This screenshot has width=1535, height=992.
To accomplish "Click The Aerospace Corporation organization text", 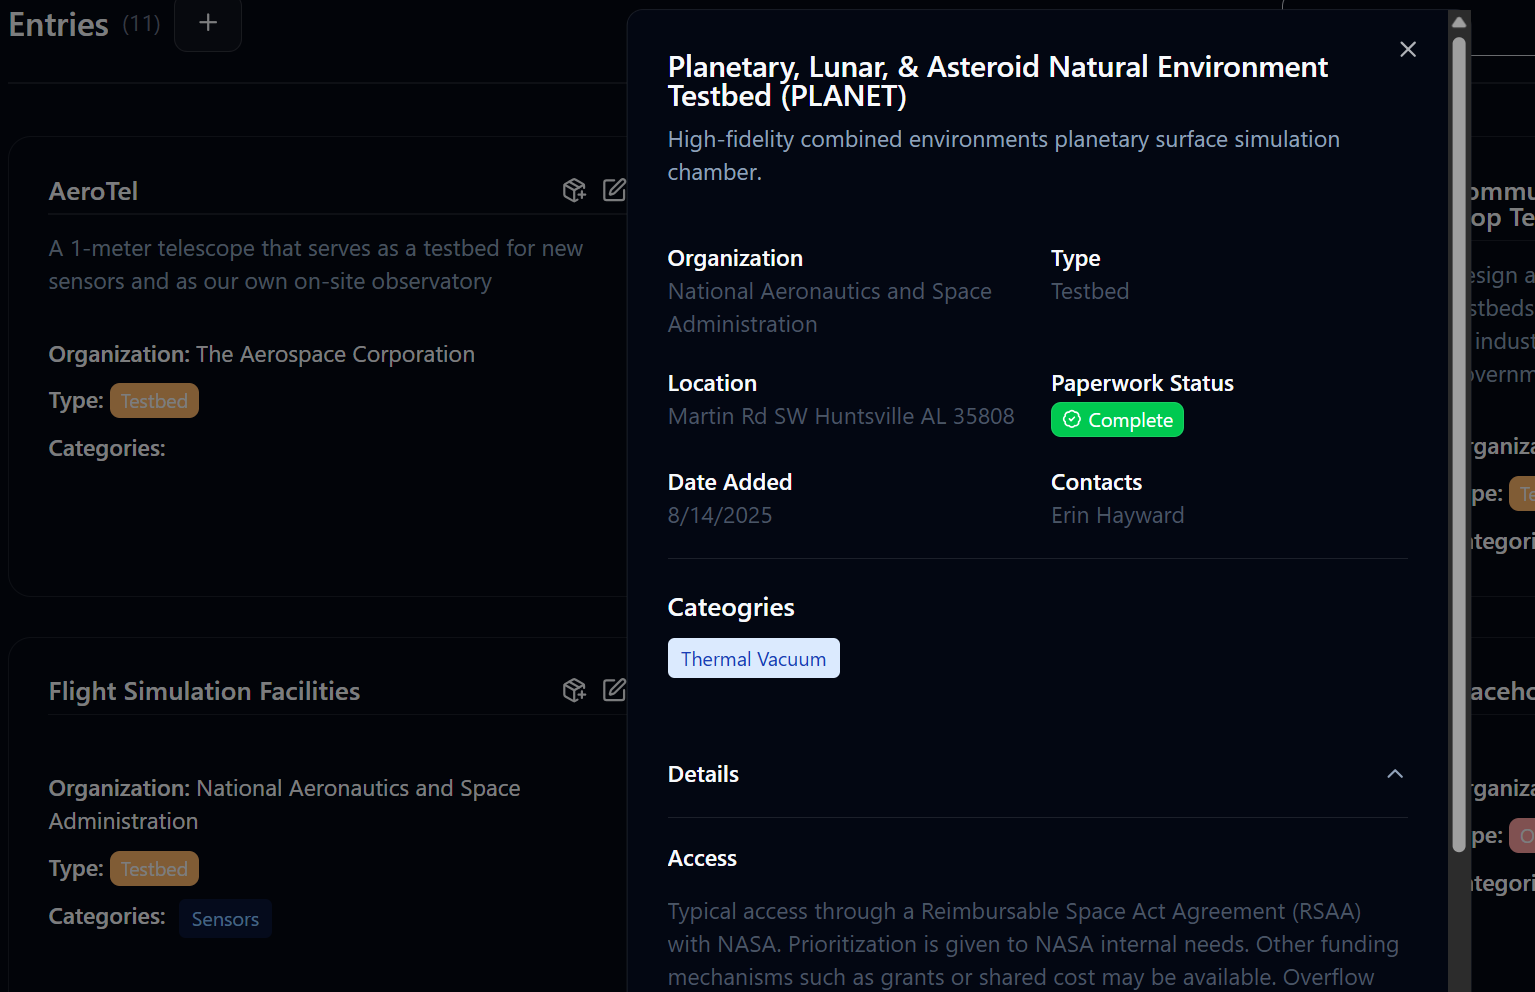I will pyautogui.click(x=335, y=354).
